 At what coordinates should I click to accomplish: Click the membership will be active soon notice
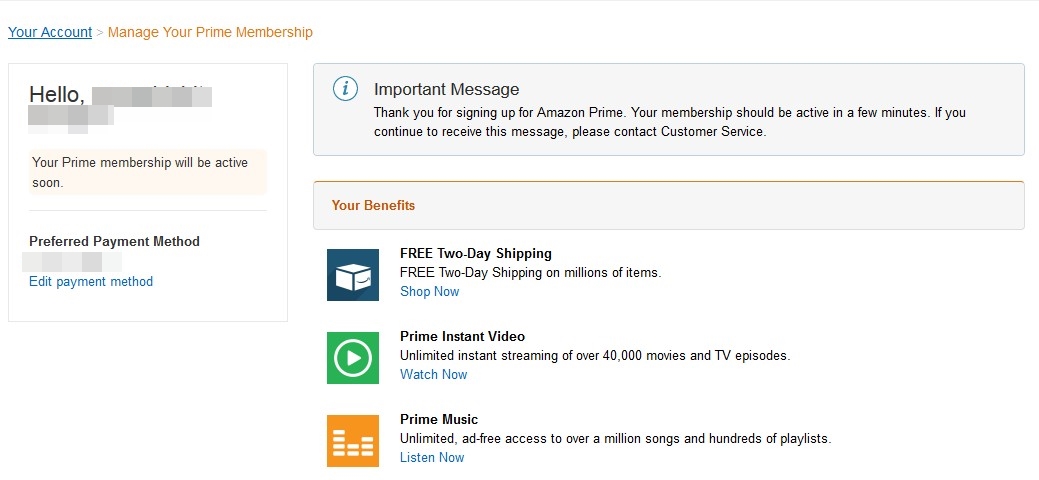click(x=148, y=172)
